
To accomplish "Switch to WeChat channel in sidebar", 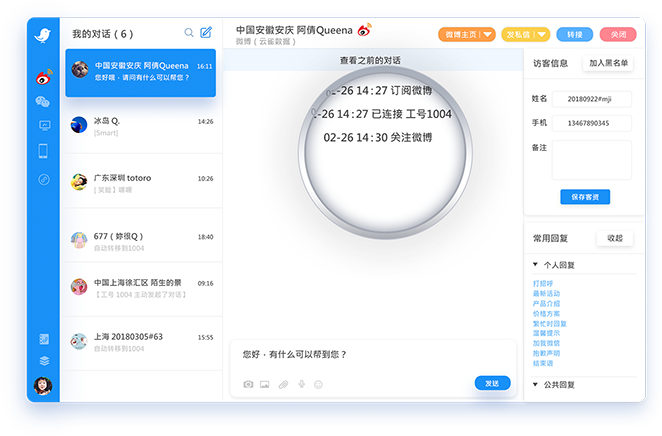I will tap(43, 101).
